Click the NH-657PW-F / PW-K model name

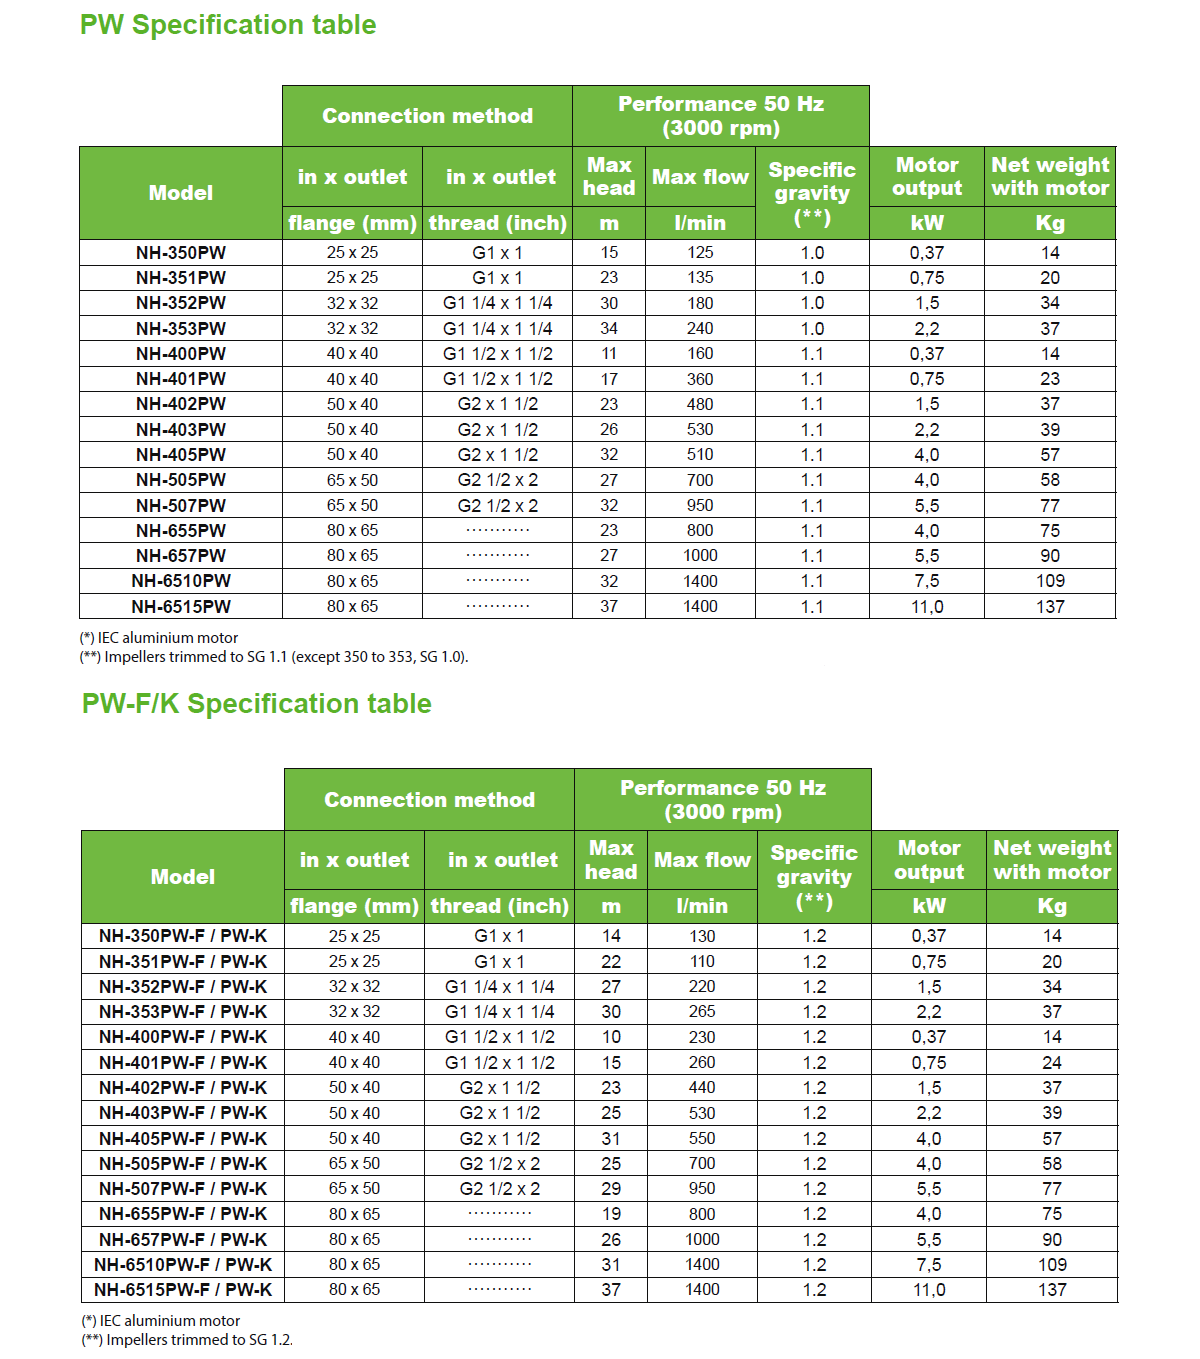[x=183, y=1240]
